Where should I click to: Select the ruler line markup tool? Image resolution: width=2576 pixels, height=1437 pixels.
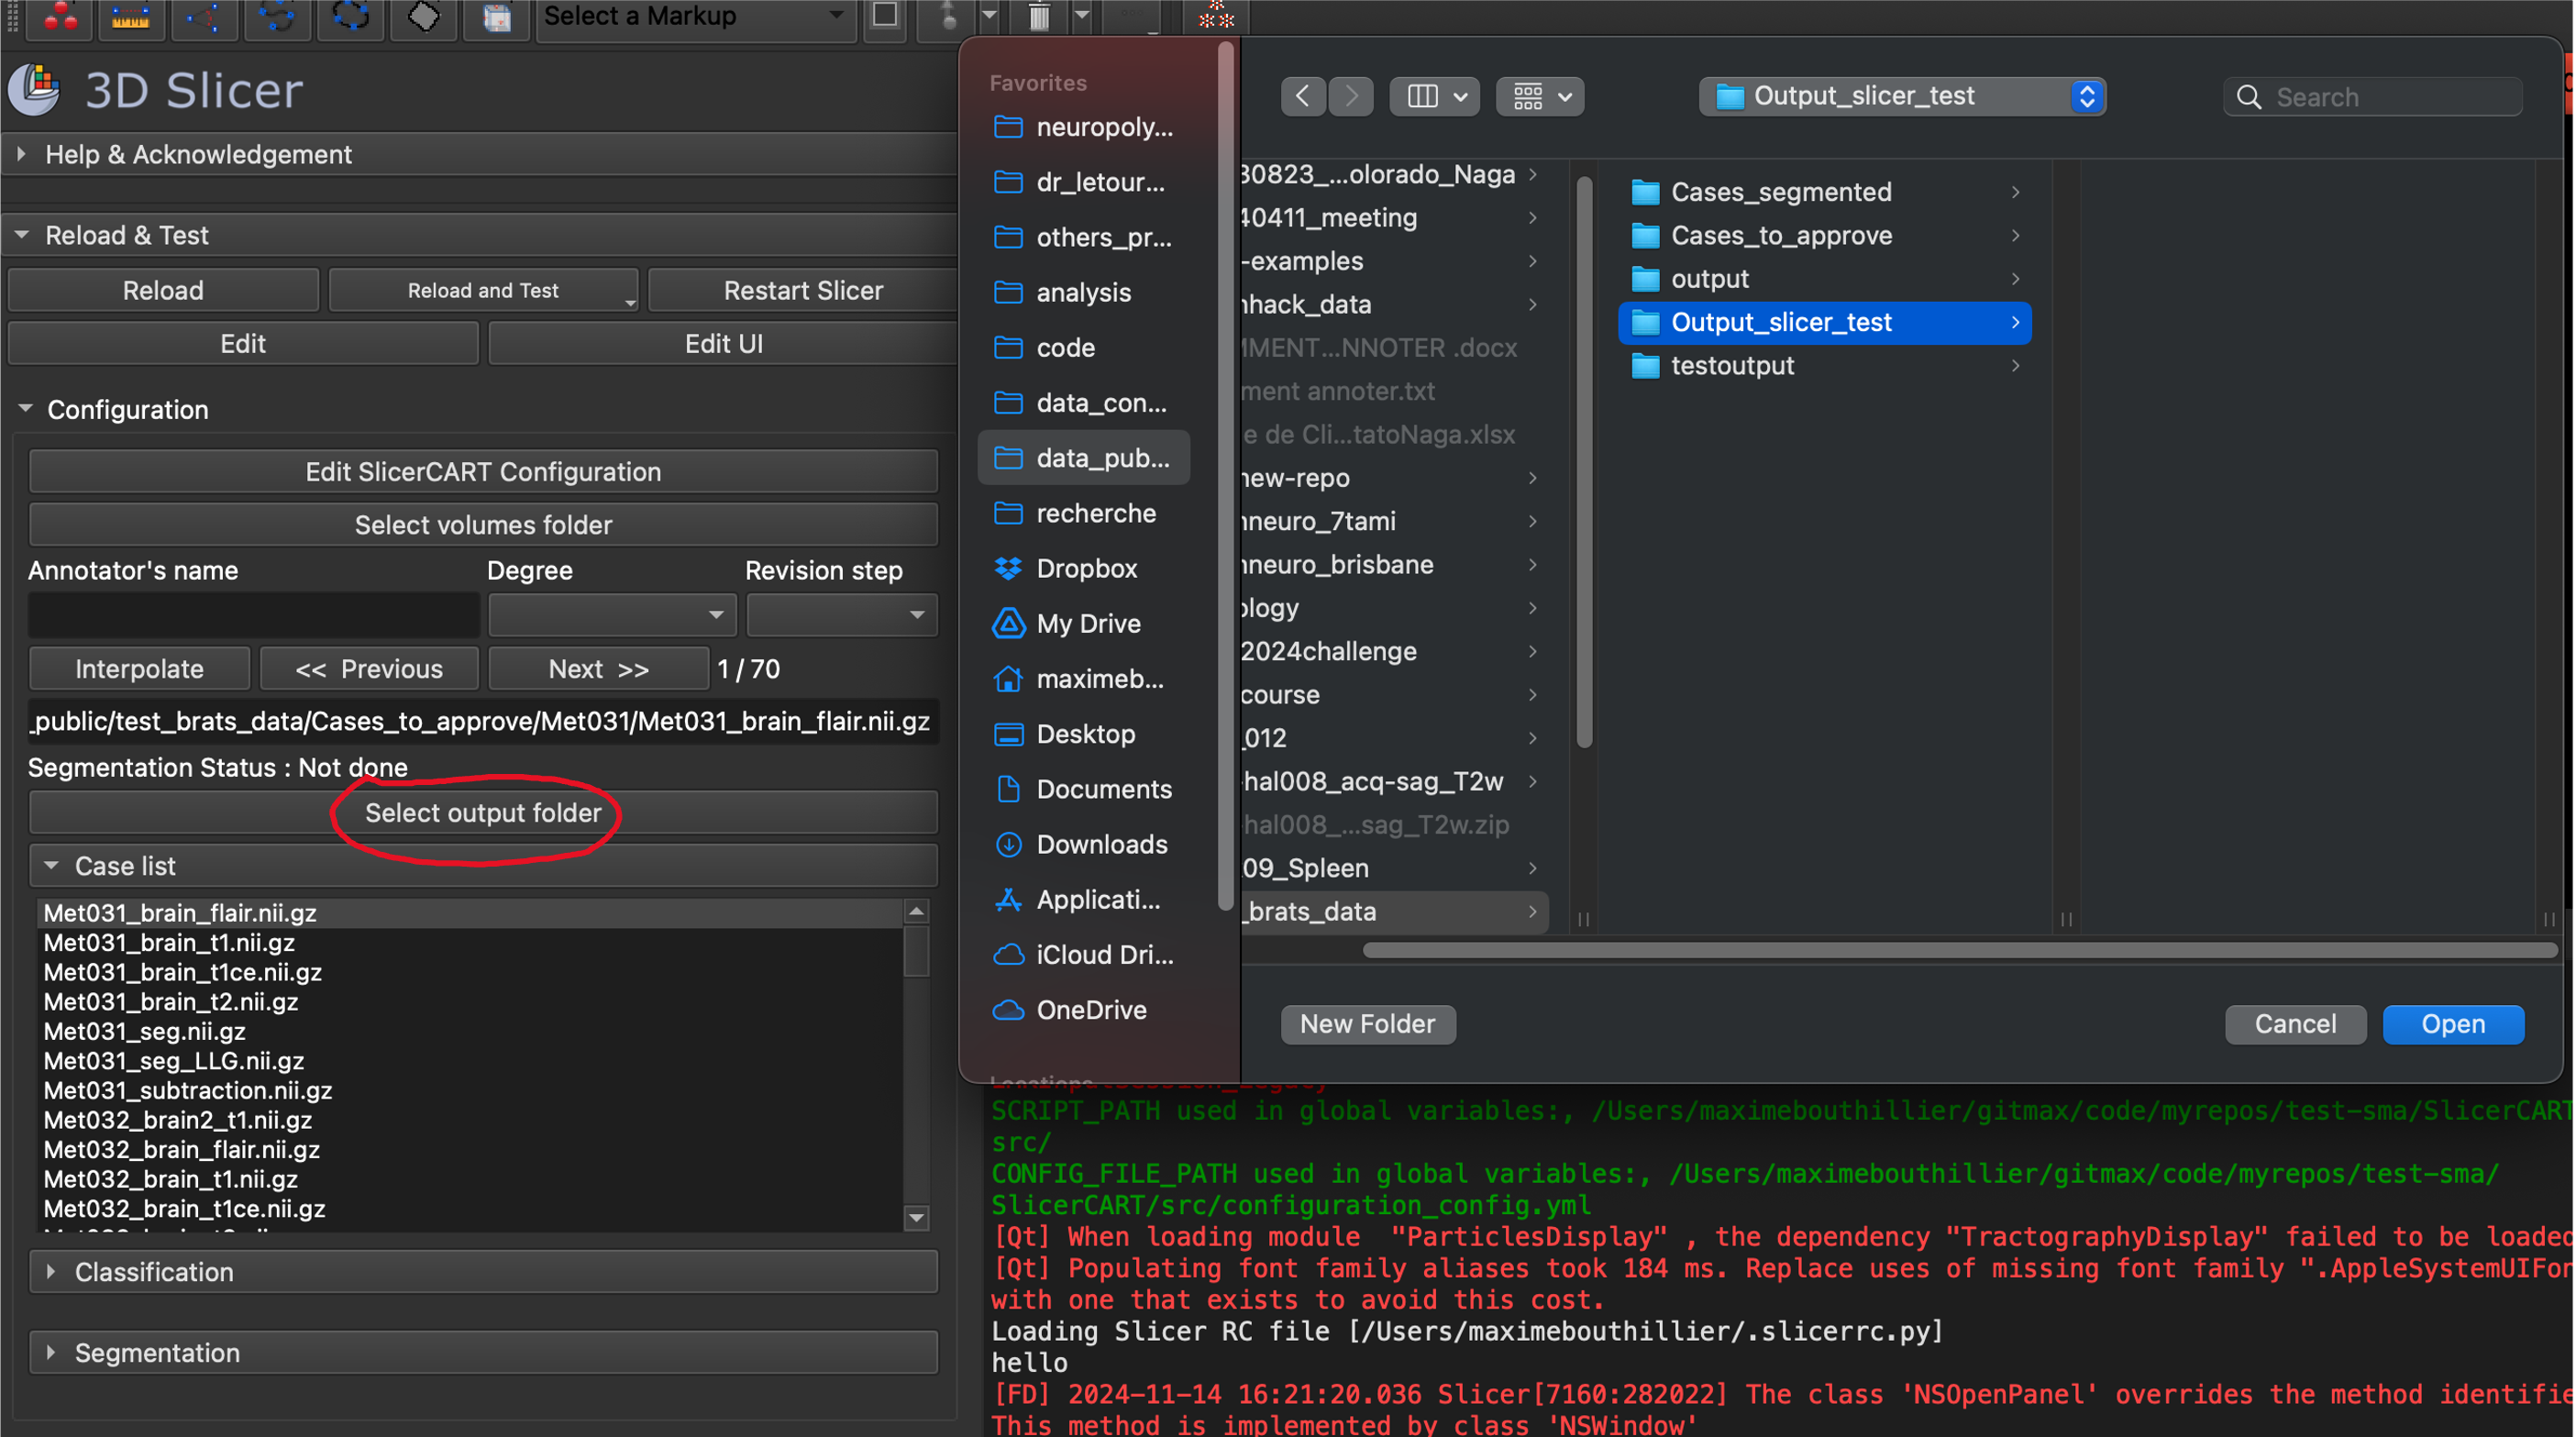[131, 17]
